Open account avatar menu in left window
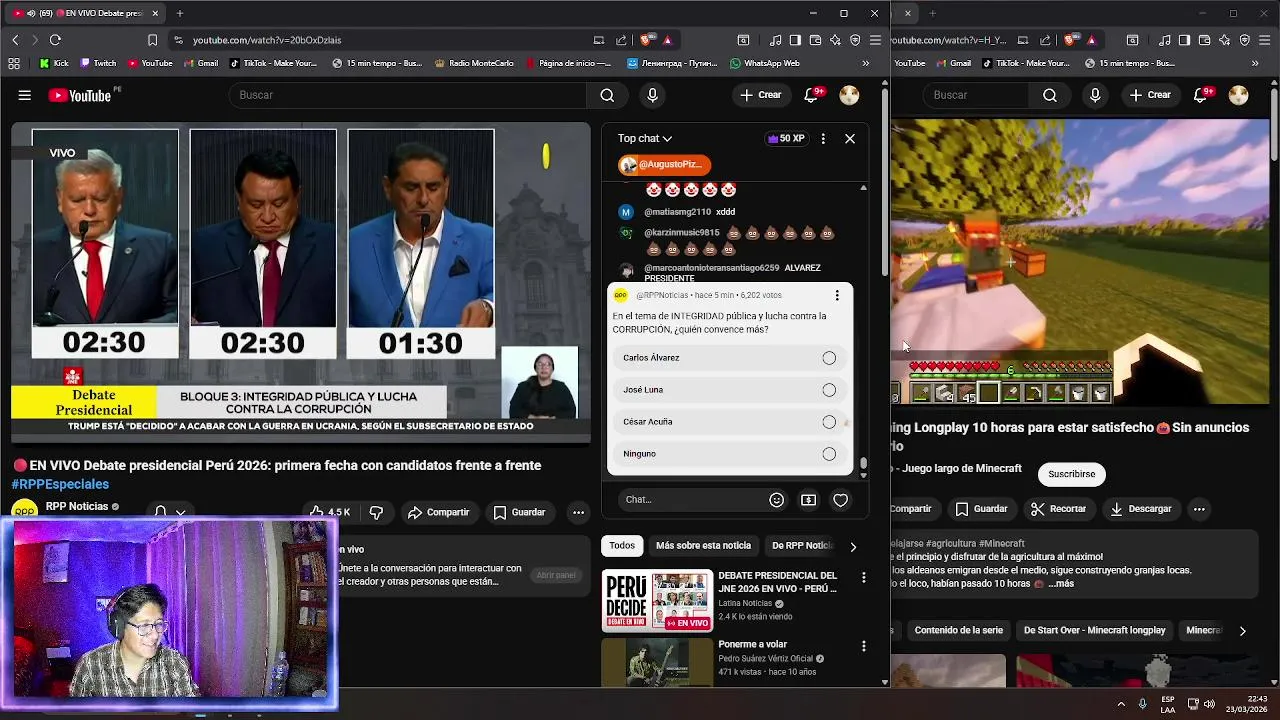Image resolution: width=1280 pixels, height=720 pixels. [x=849, y=95]
